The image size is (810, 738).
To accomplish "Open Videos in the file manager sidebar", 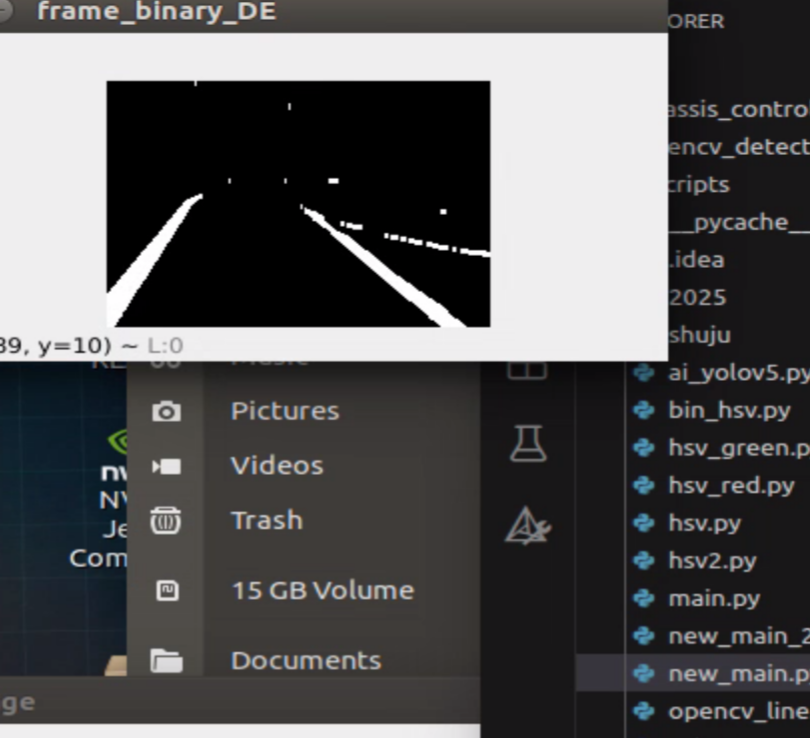I will [x=277, y=466].
